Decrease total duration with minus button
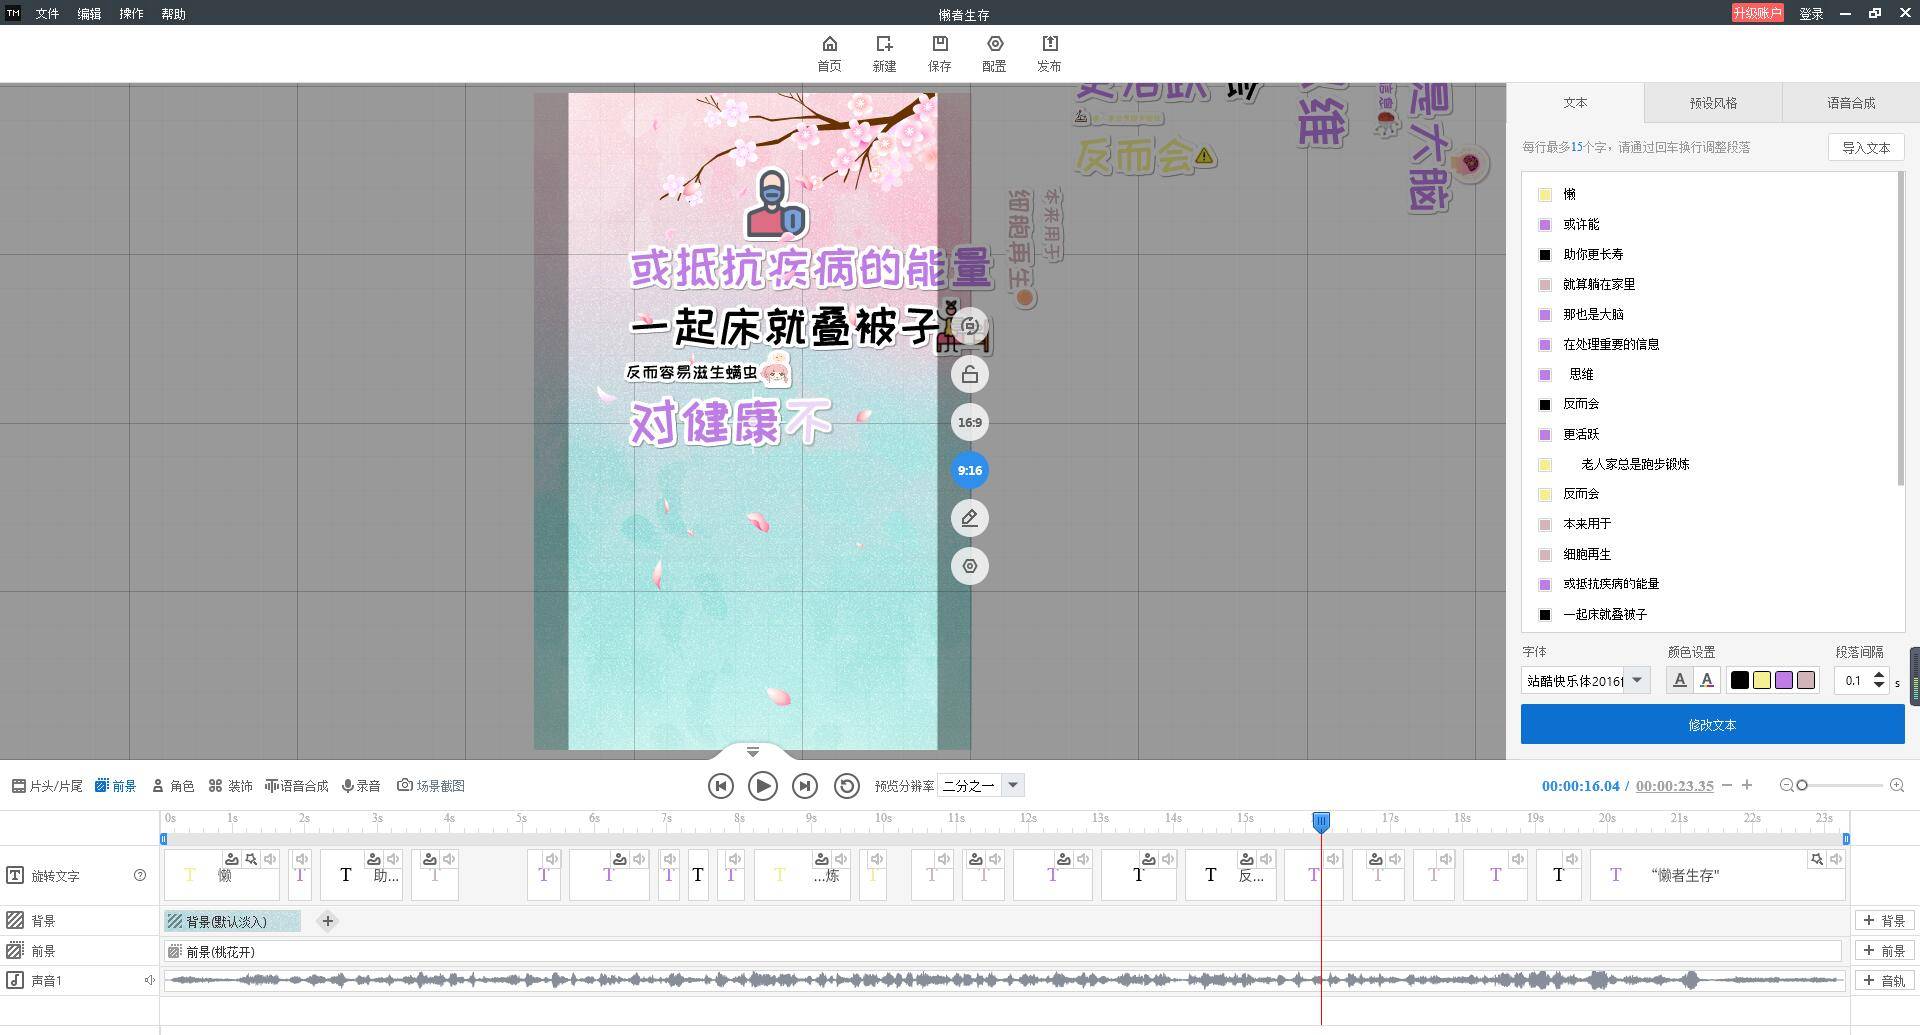This screenshot has height=1035, width=1920. pyautogui.click(x=1727, y=785)
